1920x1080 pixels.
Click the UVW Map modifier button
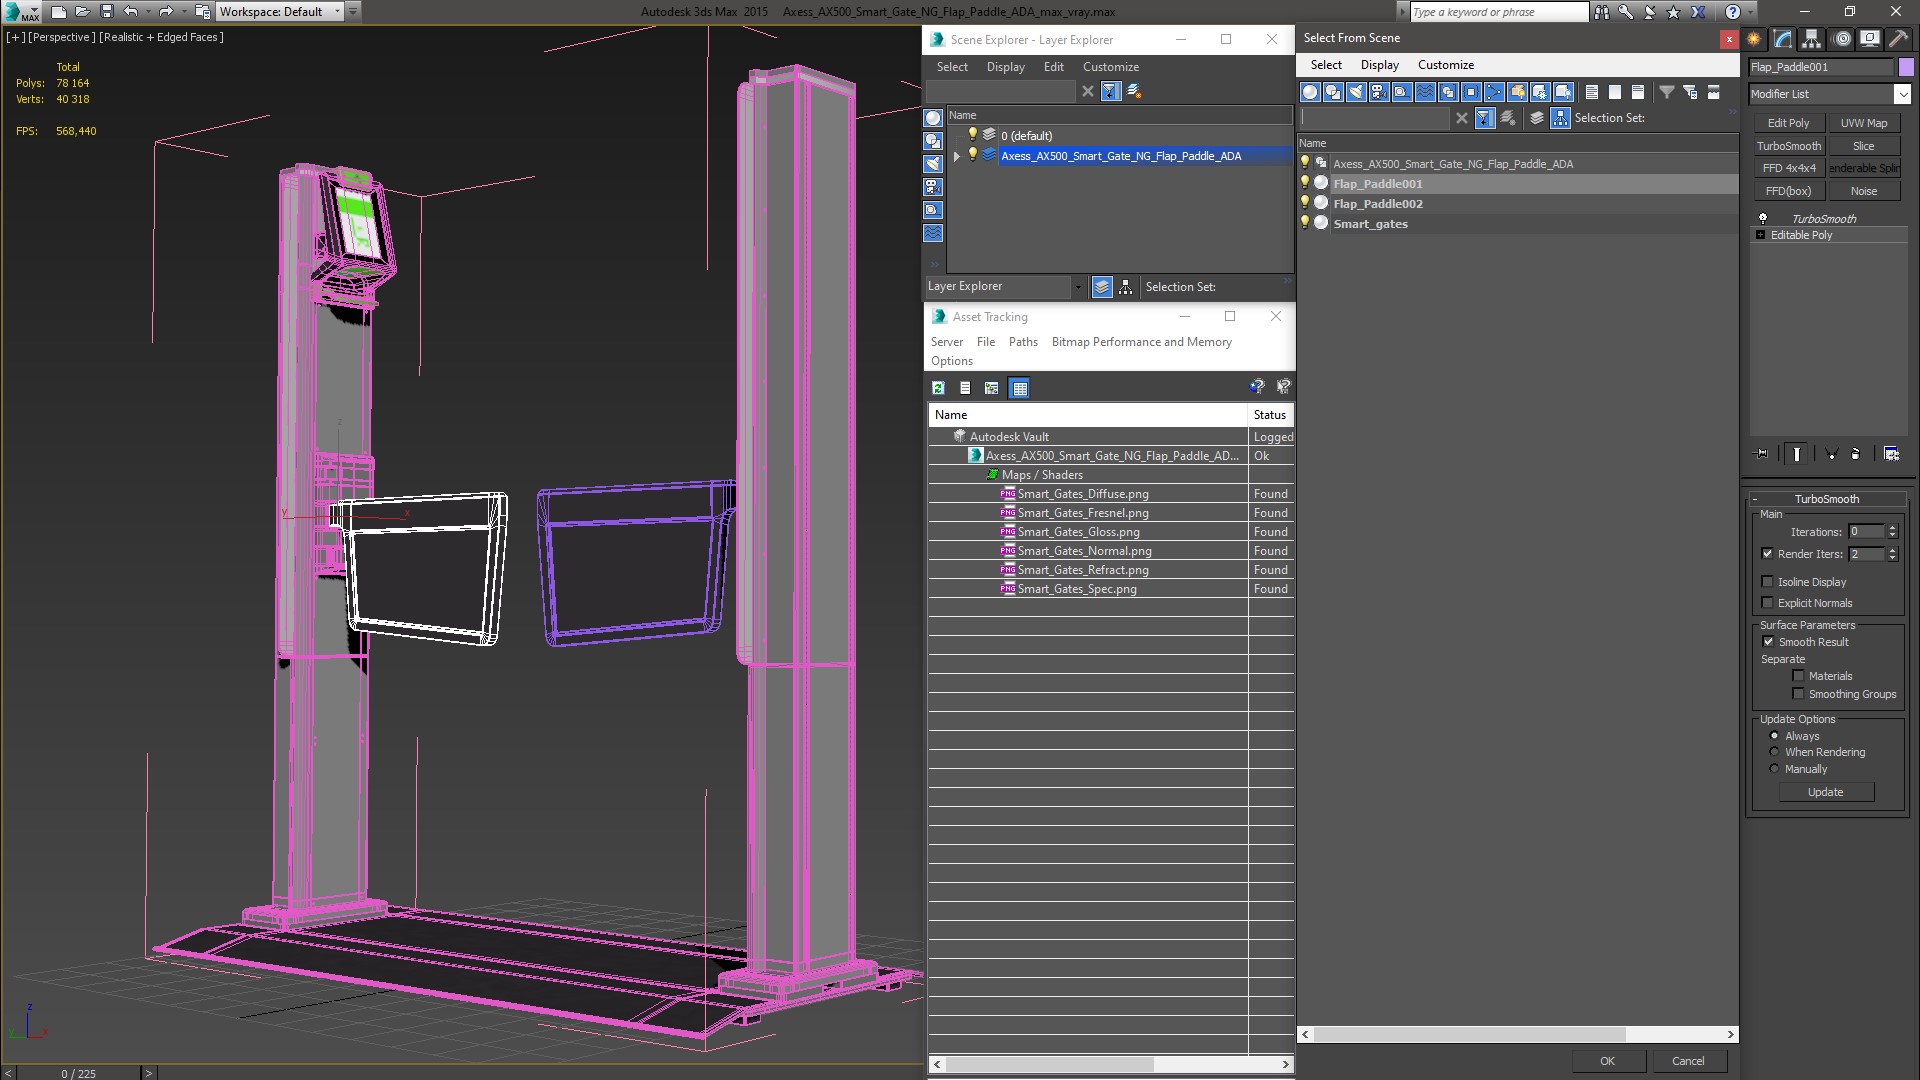[1864, 123]
